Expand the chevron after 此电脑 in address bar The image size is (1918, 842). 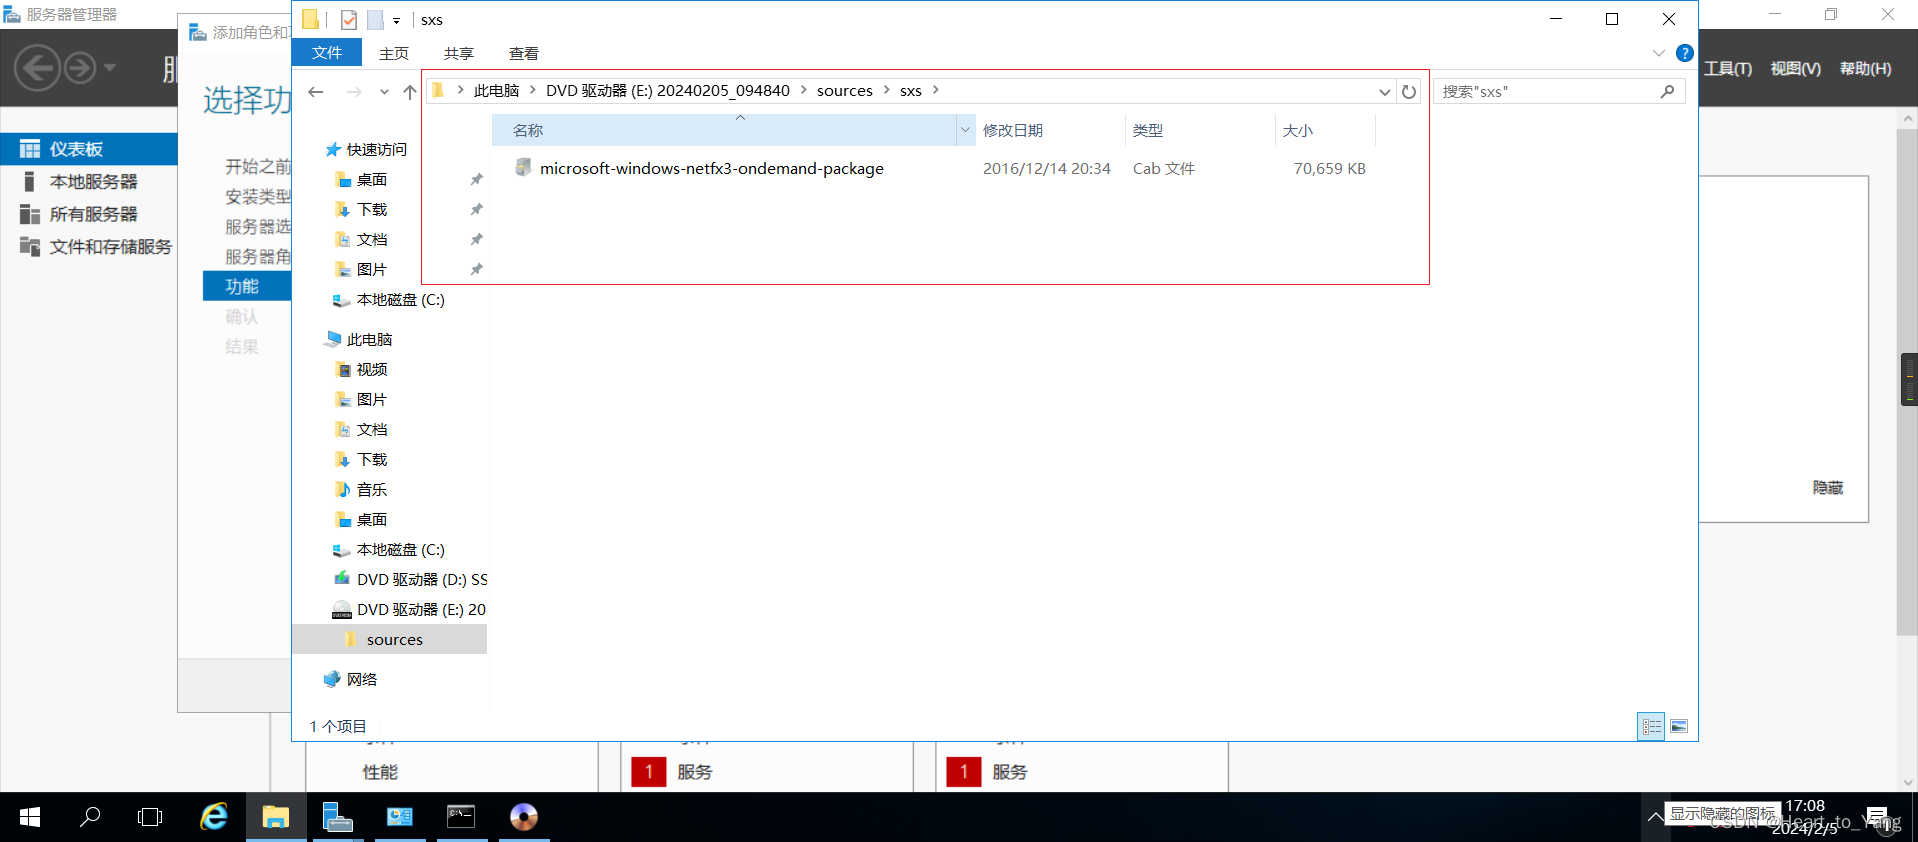click(x=533, y=90)
